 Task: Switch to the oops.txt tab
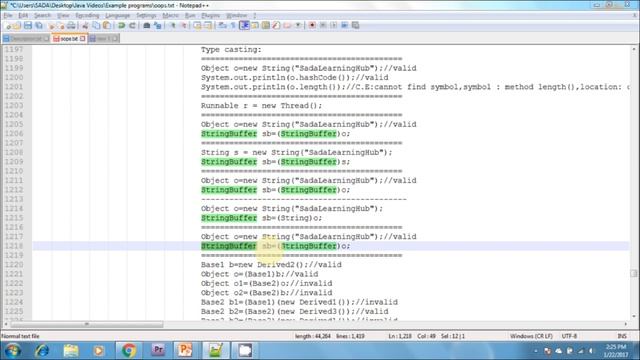point(69,38)
